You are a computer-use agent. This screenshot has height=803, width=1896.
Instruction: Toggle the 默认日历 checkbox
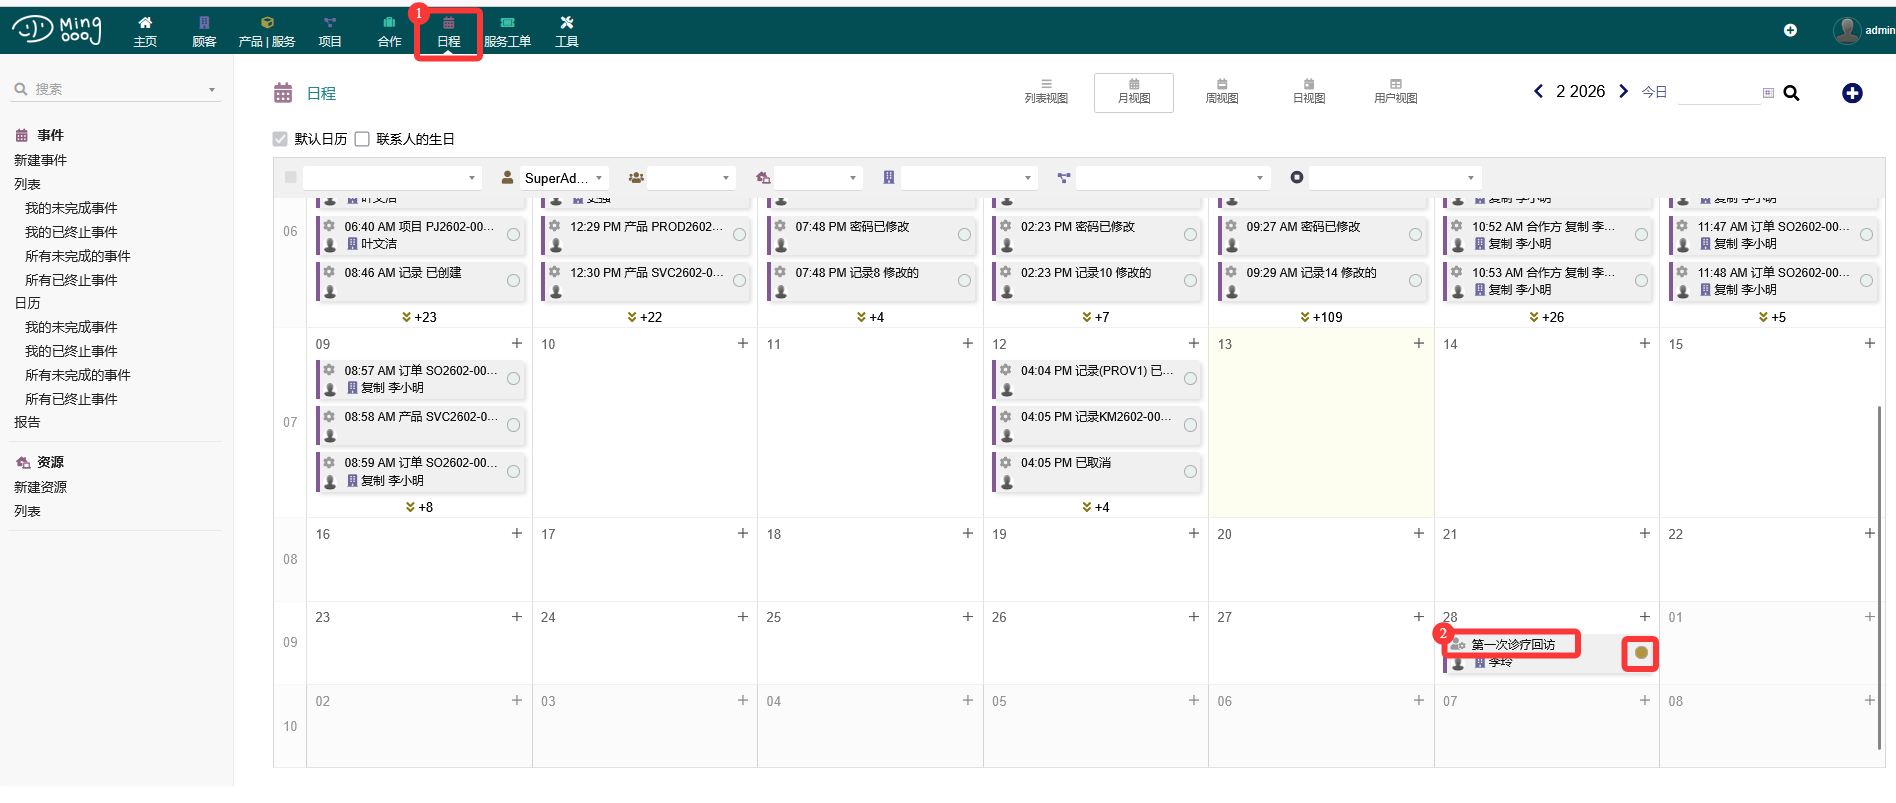click(x=281, y=139)
